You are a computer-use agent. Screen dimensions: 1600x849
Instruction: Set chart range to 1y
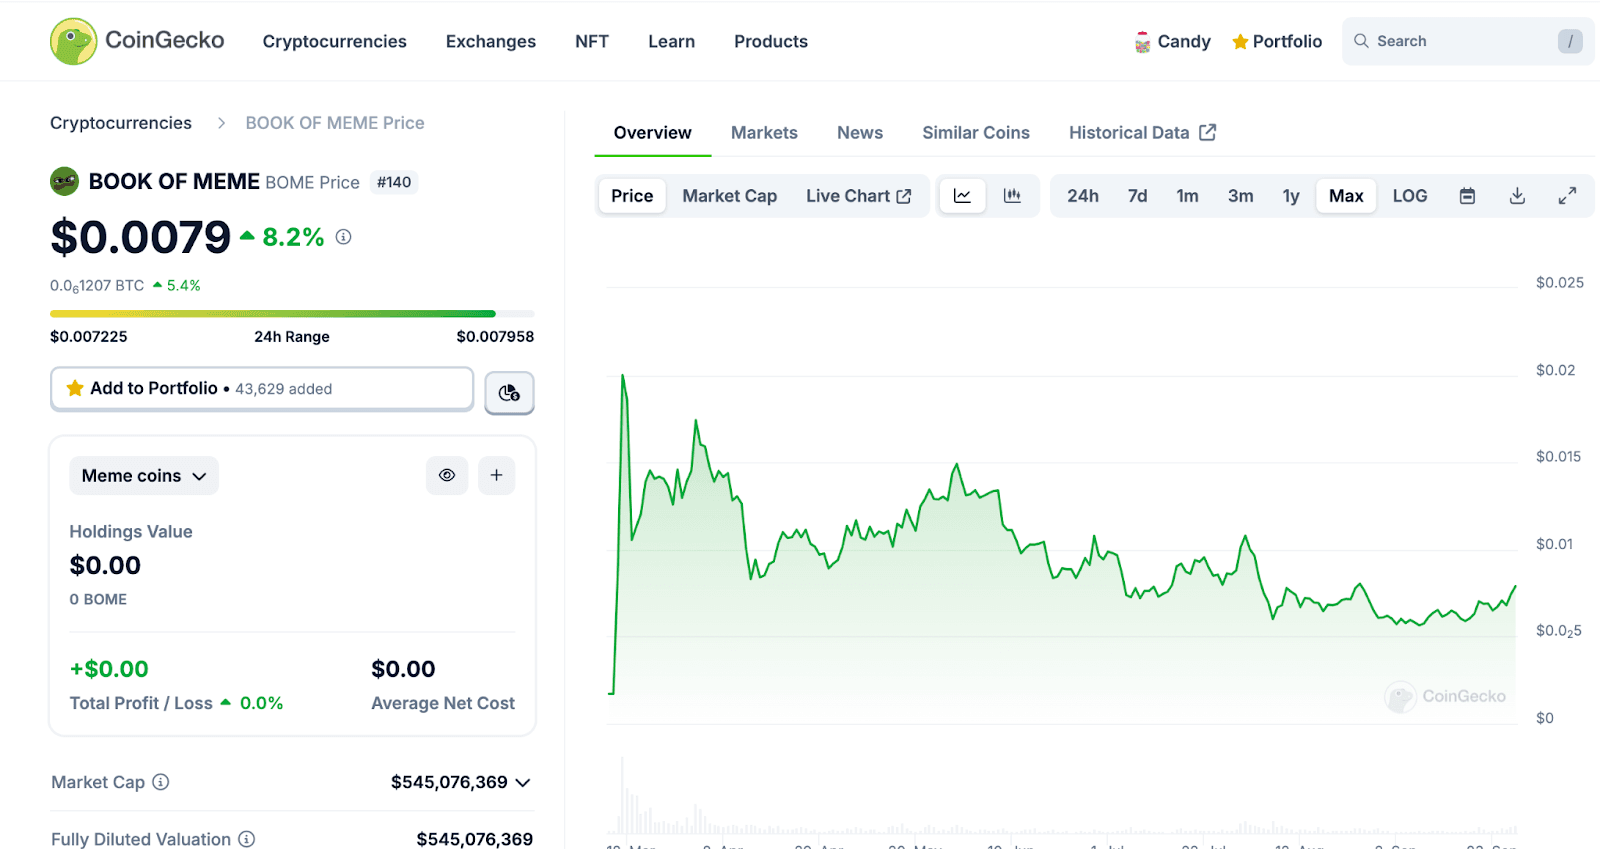[1291, 196]
